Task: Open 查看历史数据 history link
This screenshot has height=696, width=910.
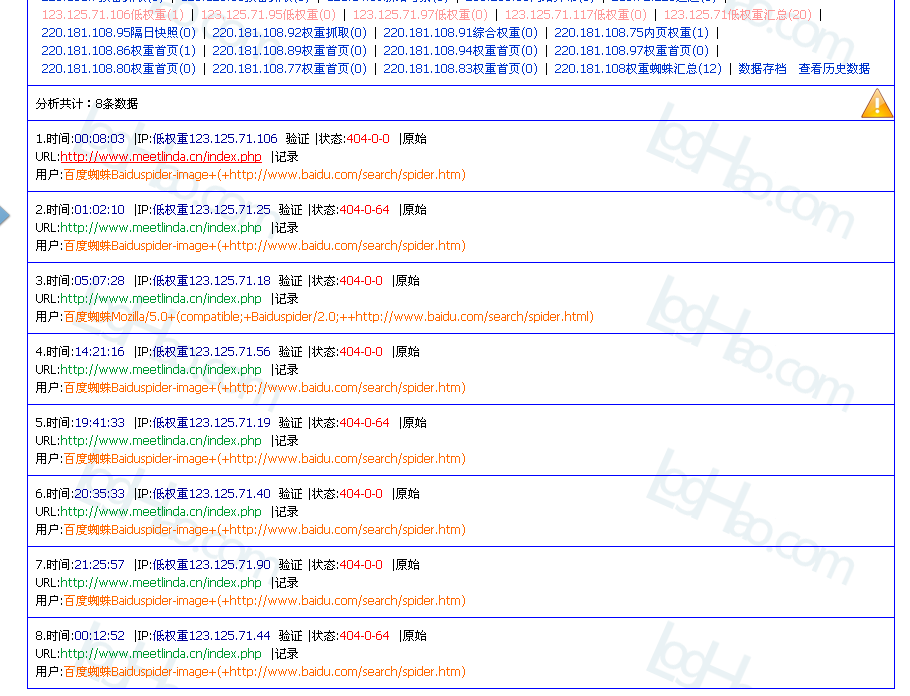Action: pyautogui.click(x=833, y=69)
